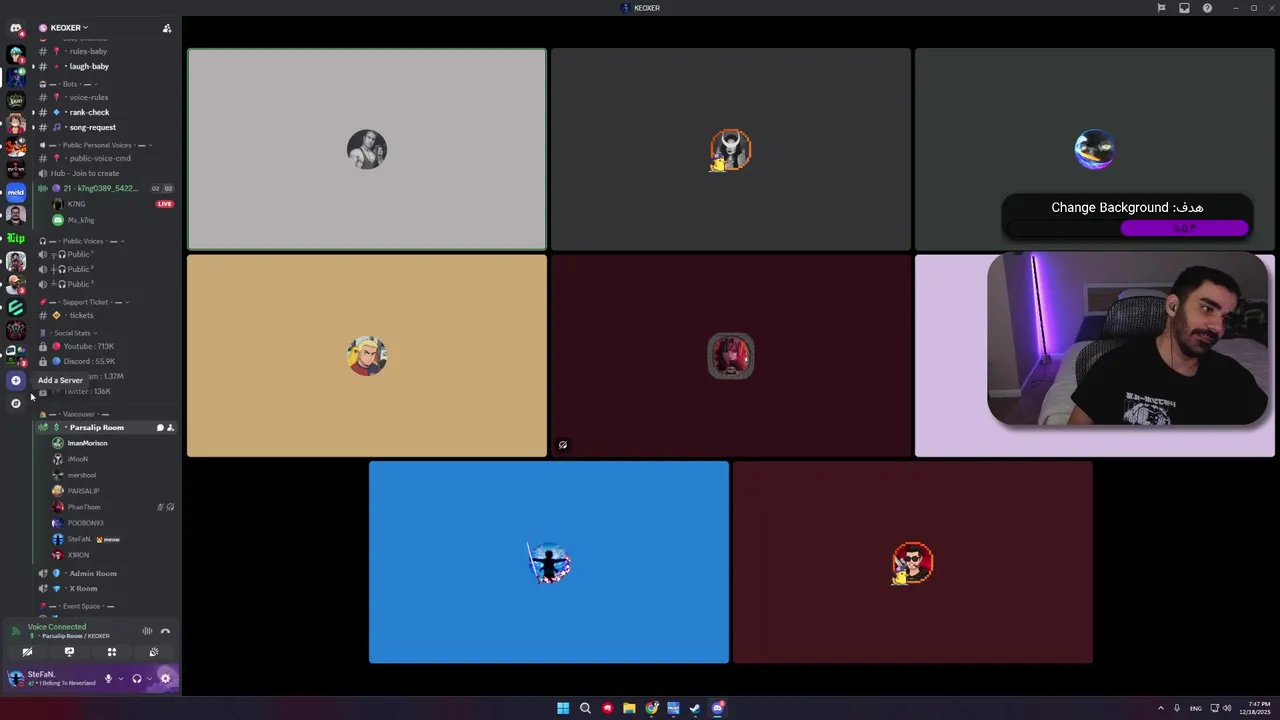This screenshot has height=720, width=1280.
Task: Toggle microphone mute in user panel
Action: pyautogui.click(x=108, y=679)
